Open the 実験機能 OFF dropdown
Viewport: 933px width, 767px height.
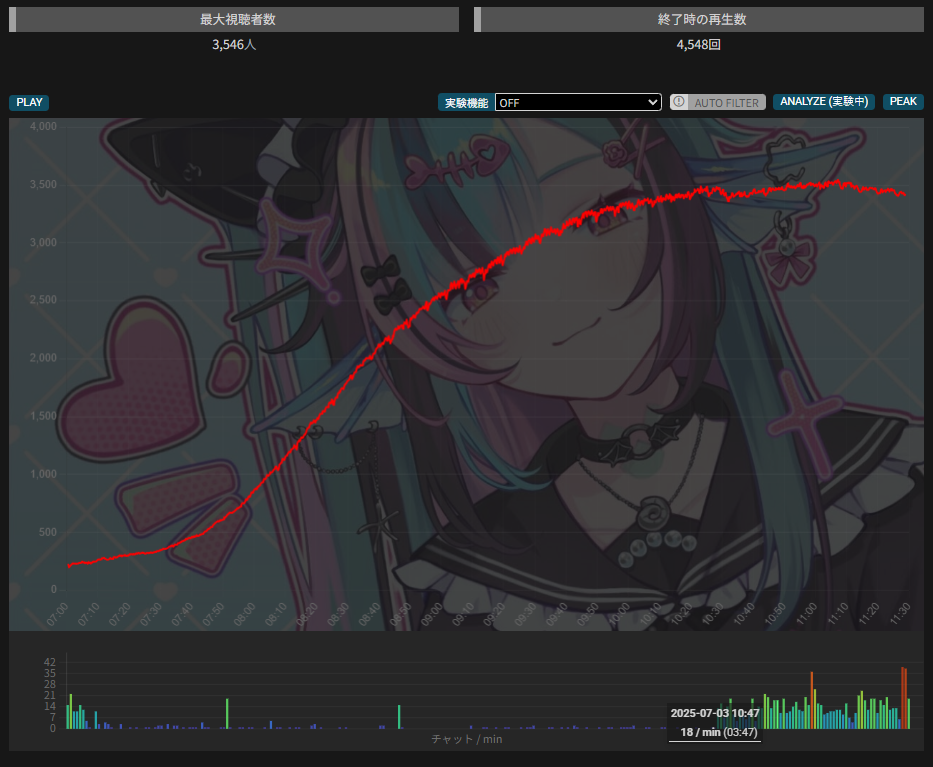[x=578, y=102]
